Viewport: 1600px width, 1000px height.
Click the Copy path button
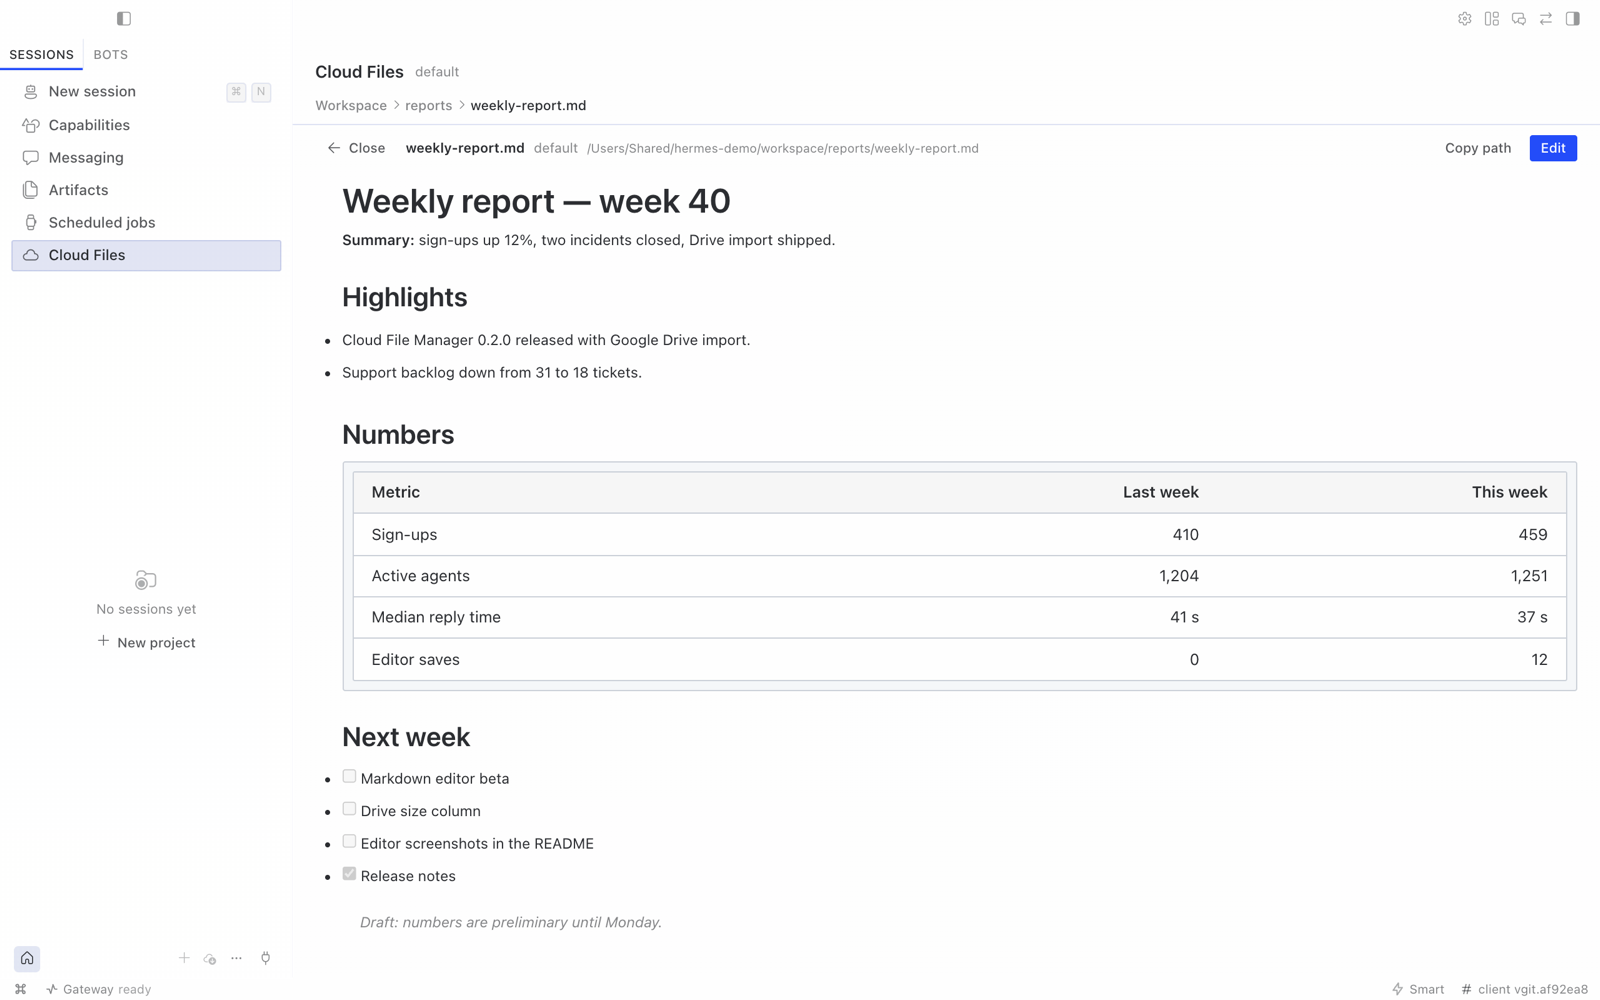pos(1477,148)
